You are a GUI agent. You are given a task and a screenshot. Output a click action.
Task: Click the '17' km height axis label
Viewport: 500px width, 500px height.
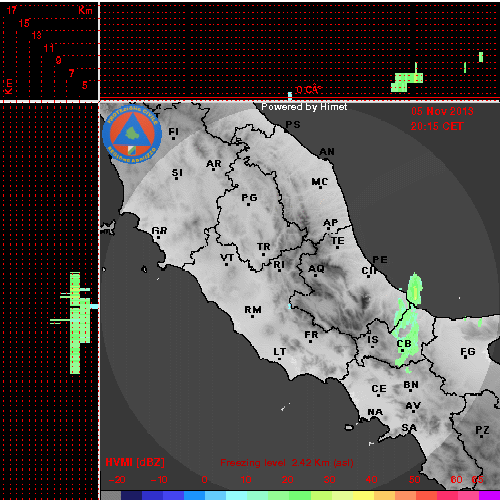tap(12, 10)
